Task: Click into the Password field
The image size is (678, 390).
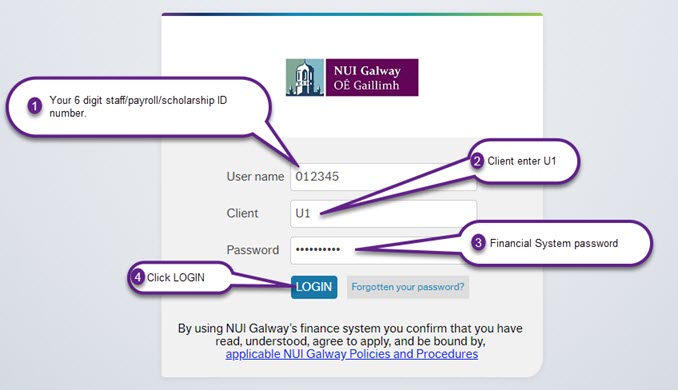Action: pos(384,250)
